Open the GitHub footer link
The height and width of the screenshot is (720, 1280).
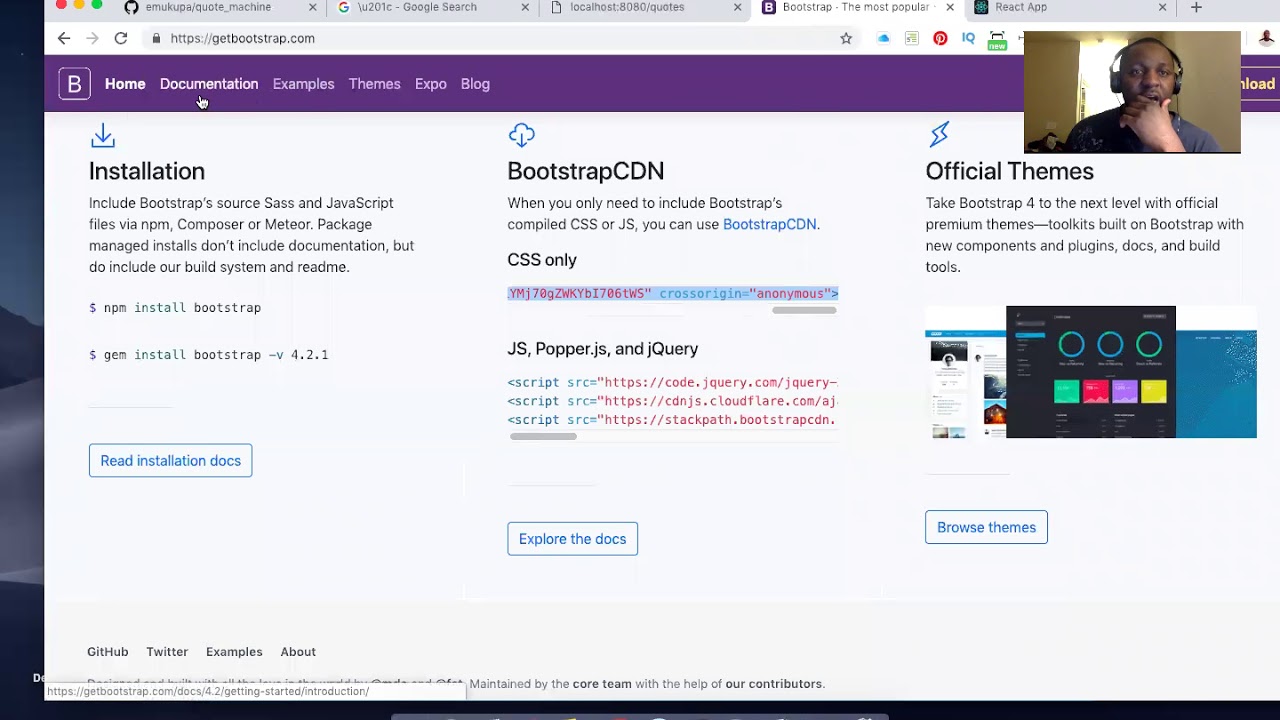(x=108, y=652)
